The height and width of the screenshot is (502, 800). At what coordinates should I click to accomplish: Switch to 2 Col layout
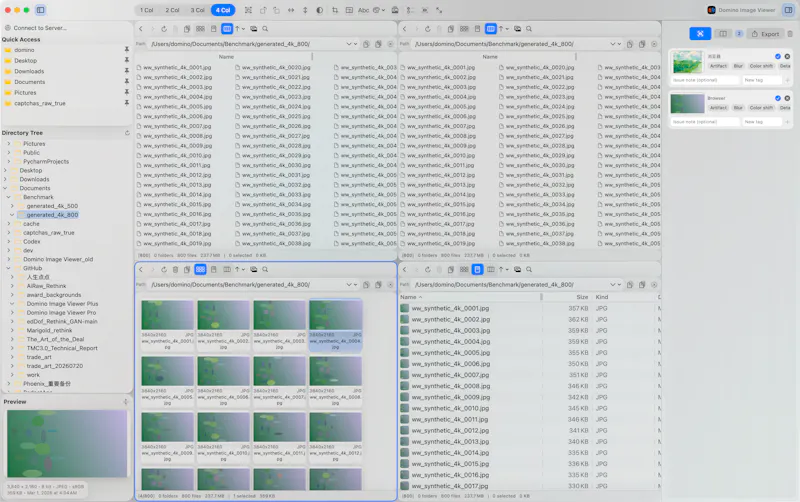172,10
